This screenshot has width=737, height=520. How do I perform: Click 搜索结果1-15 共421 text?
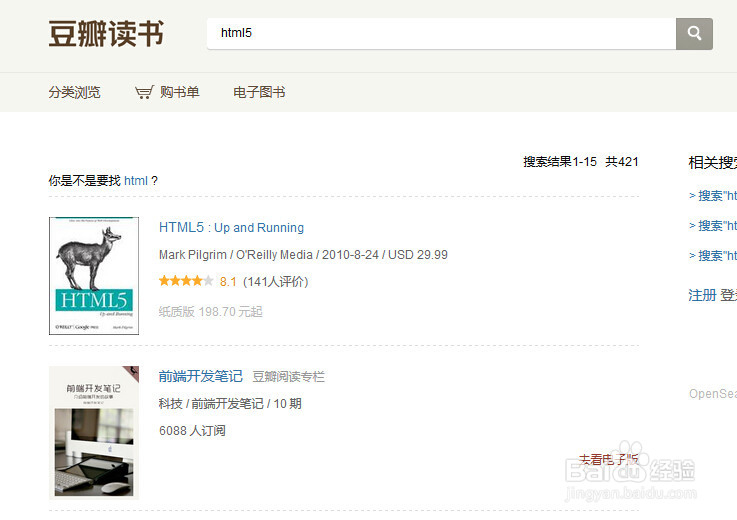coord(581,162)
